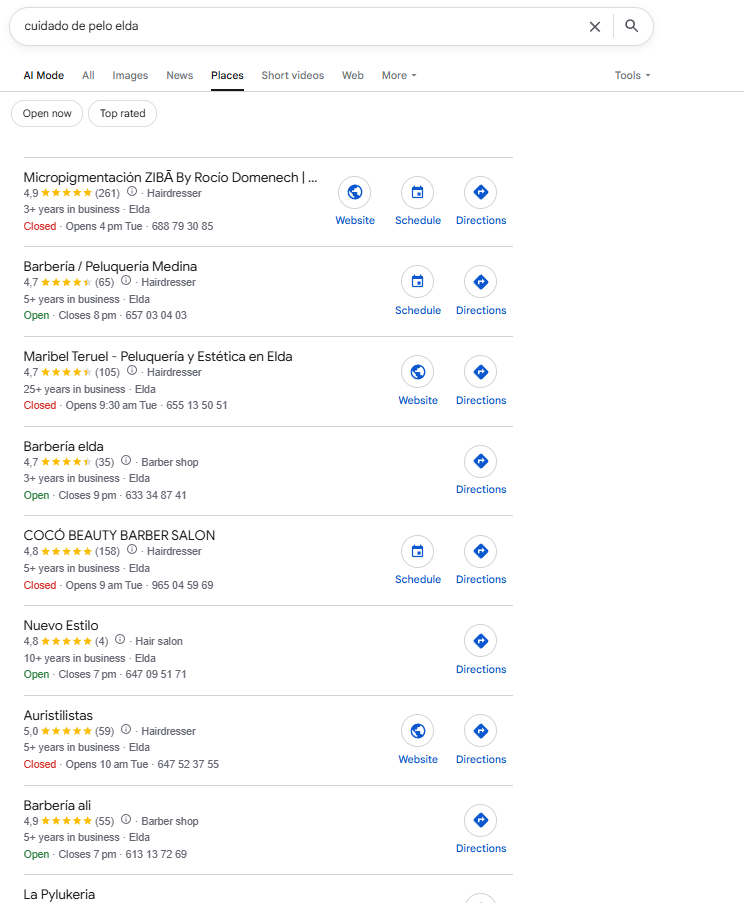Switch to AI Mode tab
Viewport: 744px width, 903px height.
(x=44, y=75)
